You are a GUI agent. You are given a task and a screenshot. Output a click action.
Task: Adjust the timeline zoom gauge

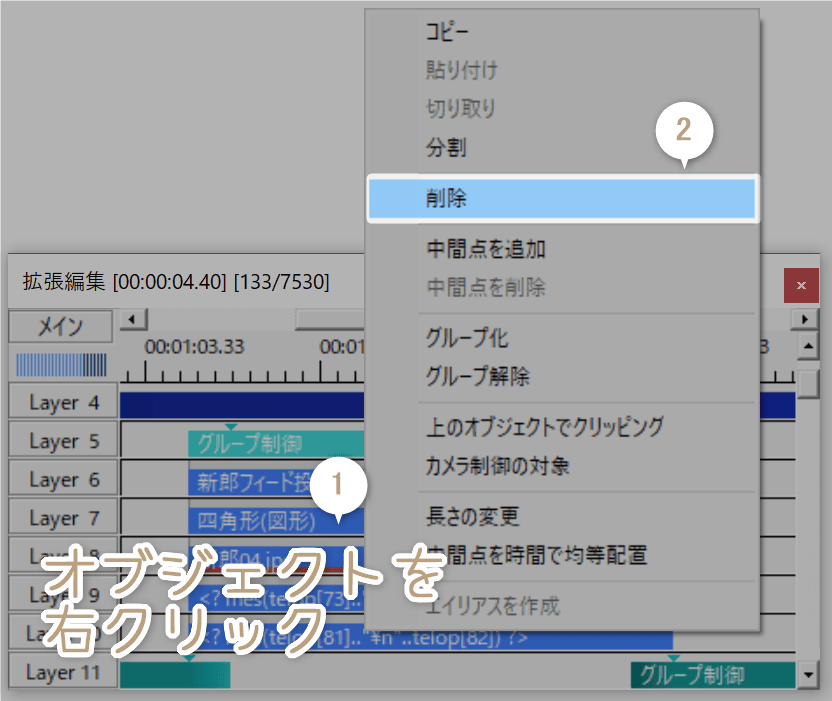pos(60,365)
